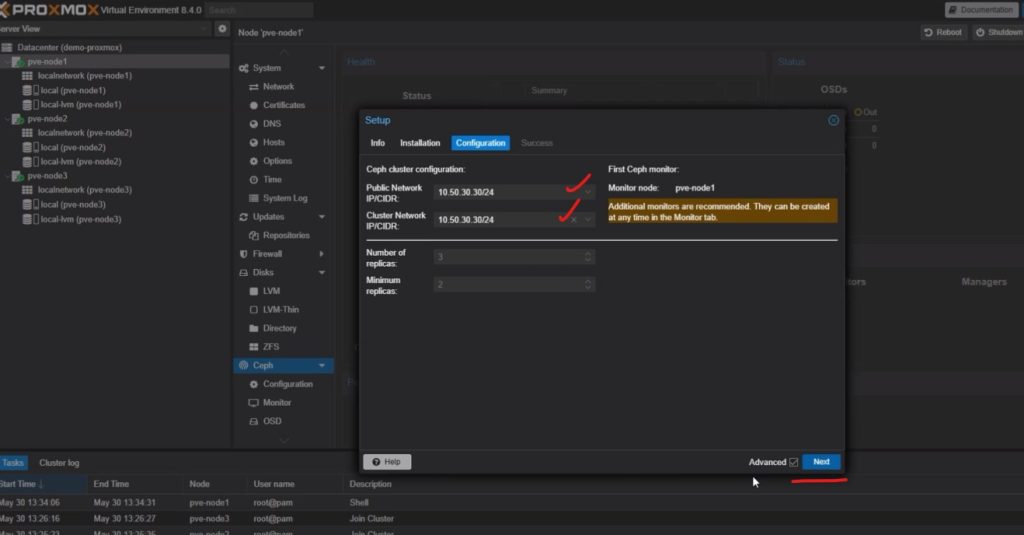Click the Ceph Monitor screen icon

point(253,403)
